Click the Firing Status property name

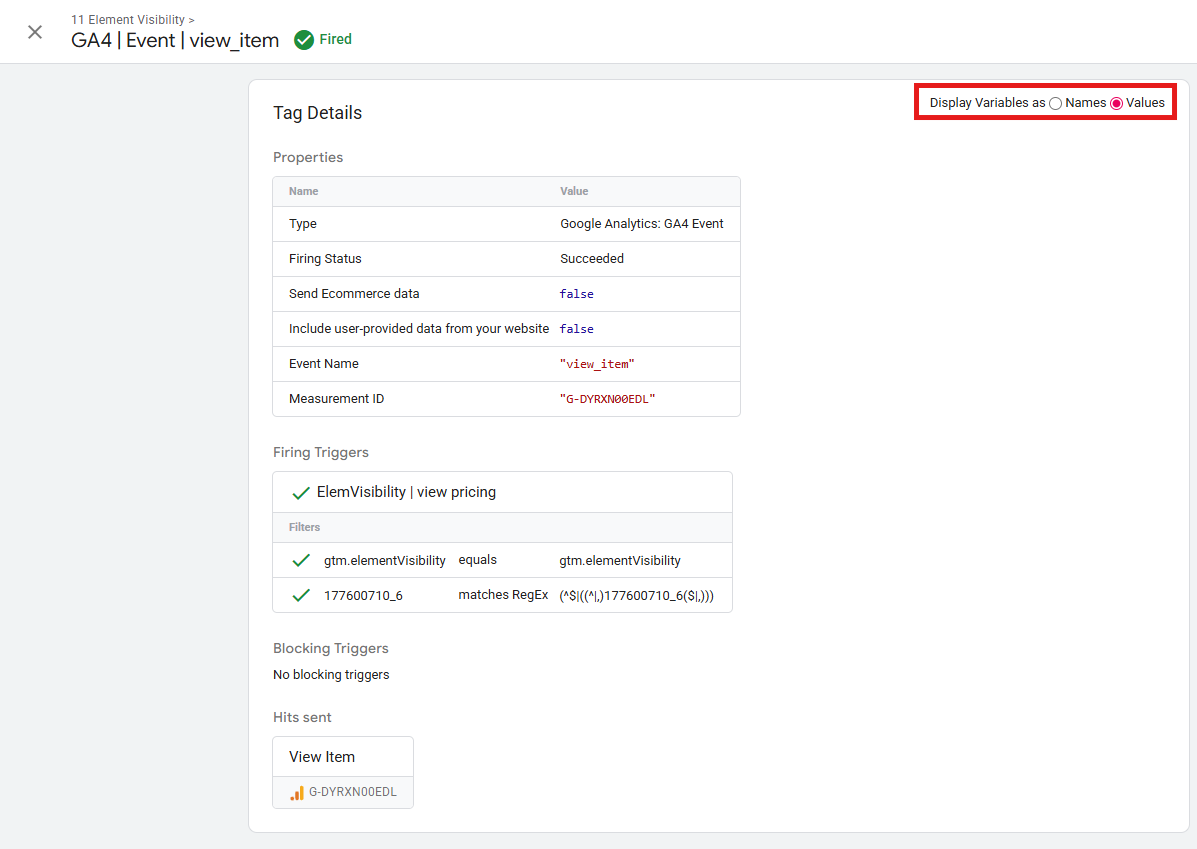tap(325, 259)
